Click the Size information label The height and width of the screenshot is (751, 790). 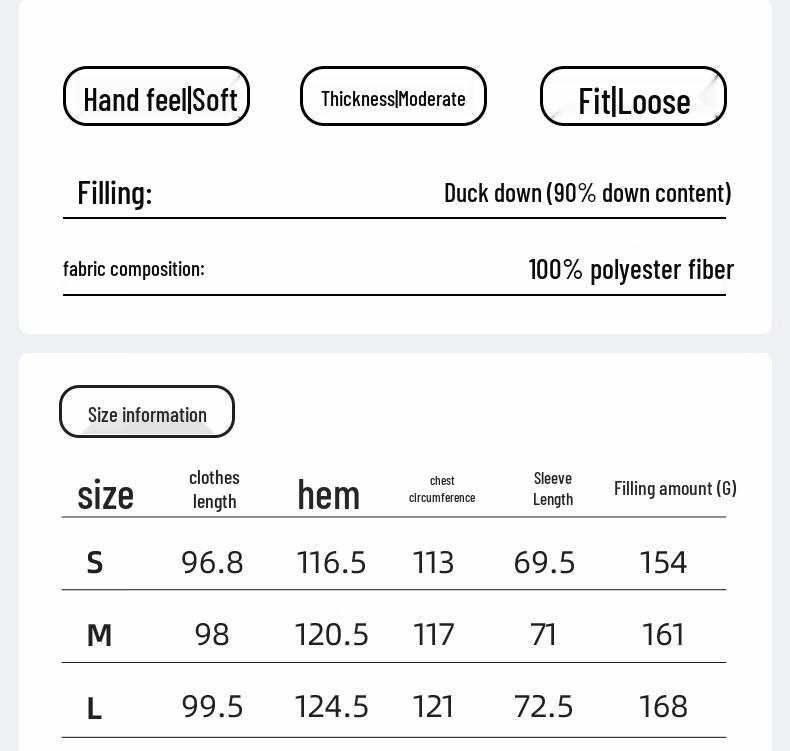point(147,413)
